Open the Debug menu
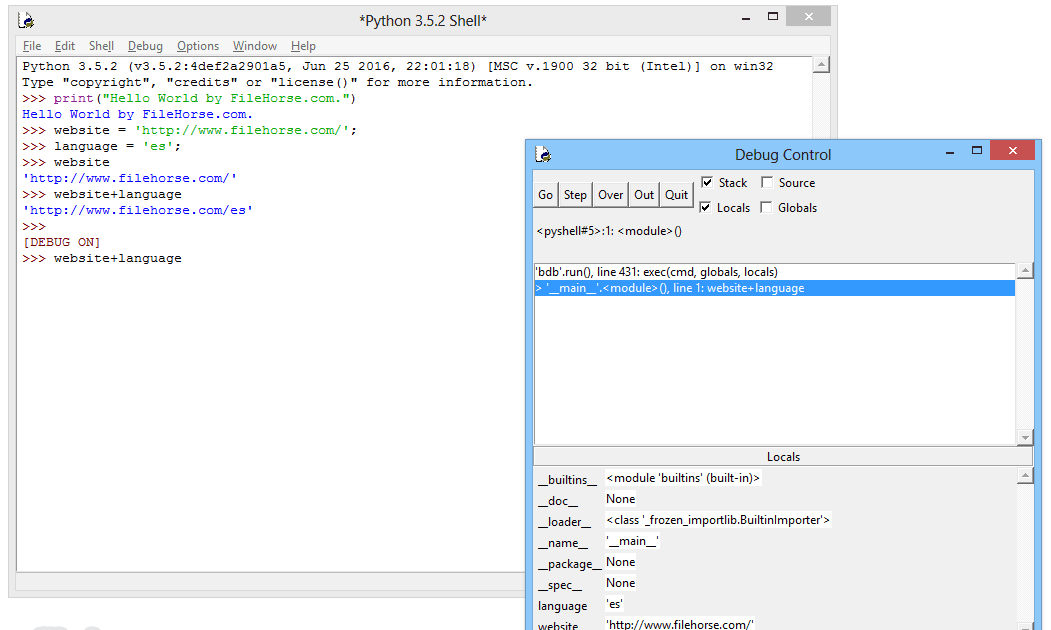 (x=145, y=46)
